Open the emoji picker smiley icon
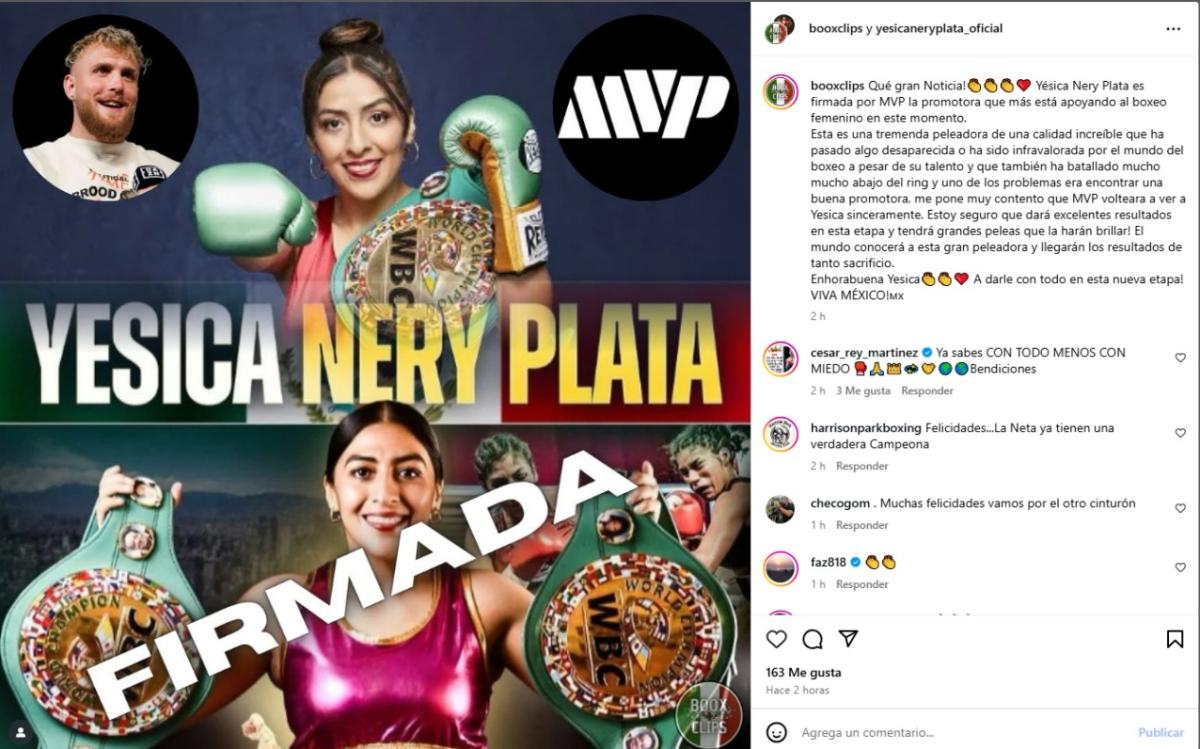 tap(776, 732)
